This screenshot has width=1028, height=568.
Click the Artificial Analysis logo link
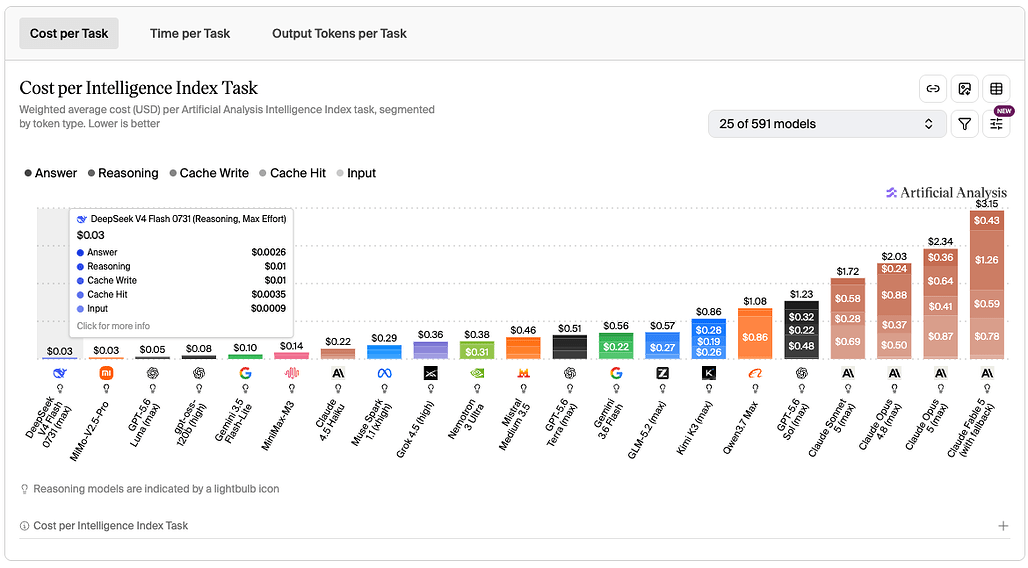point(946,192)
